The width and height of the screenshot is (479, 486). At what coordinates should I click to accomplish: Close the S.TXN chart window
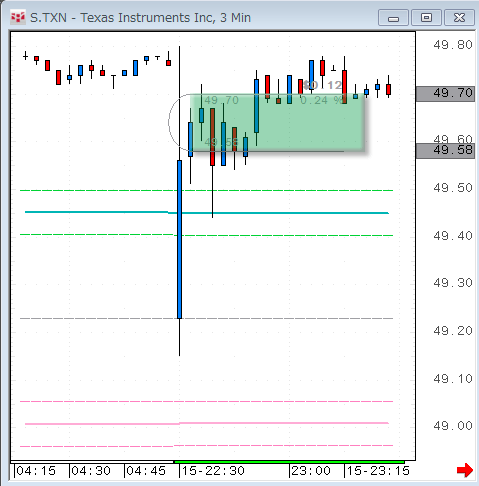click(x=459, y=18)
